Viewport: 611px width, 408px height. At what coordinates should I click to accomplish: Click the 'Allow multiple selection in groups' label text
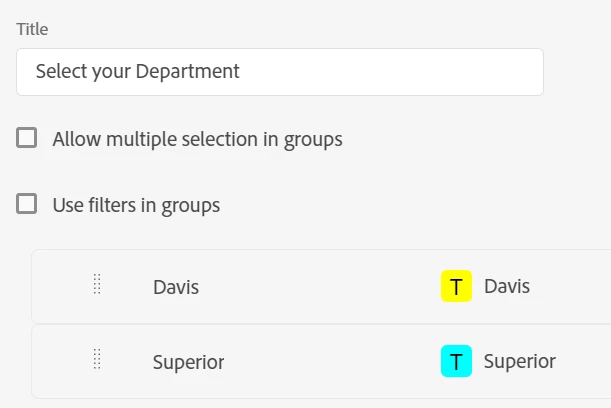point(197,139)
